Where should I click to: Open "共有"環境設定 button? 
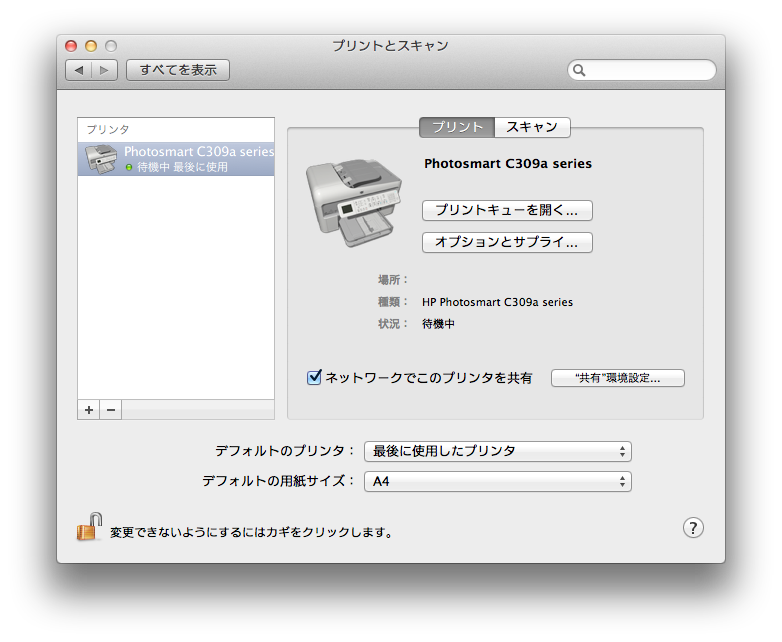tap(618, 378)
